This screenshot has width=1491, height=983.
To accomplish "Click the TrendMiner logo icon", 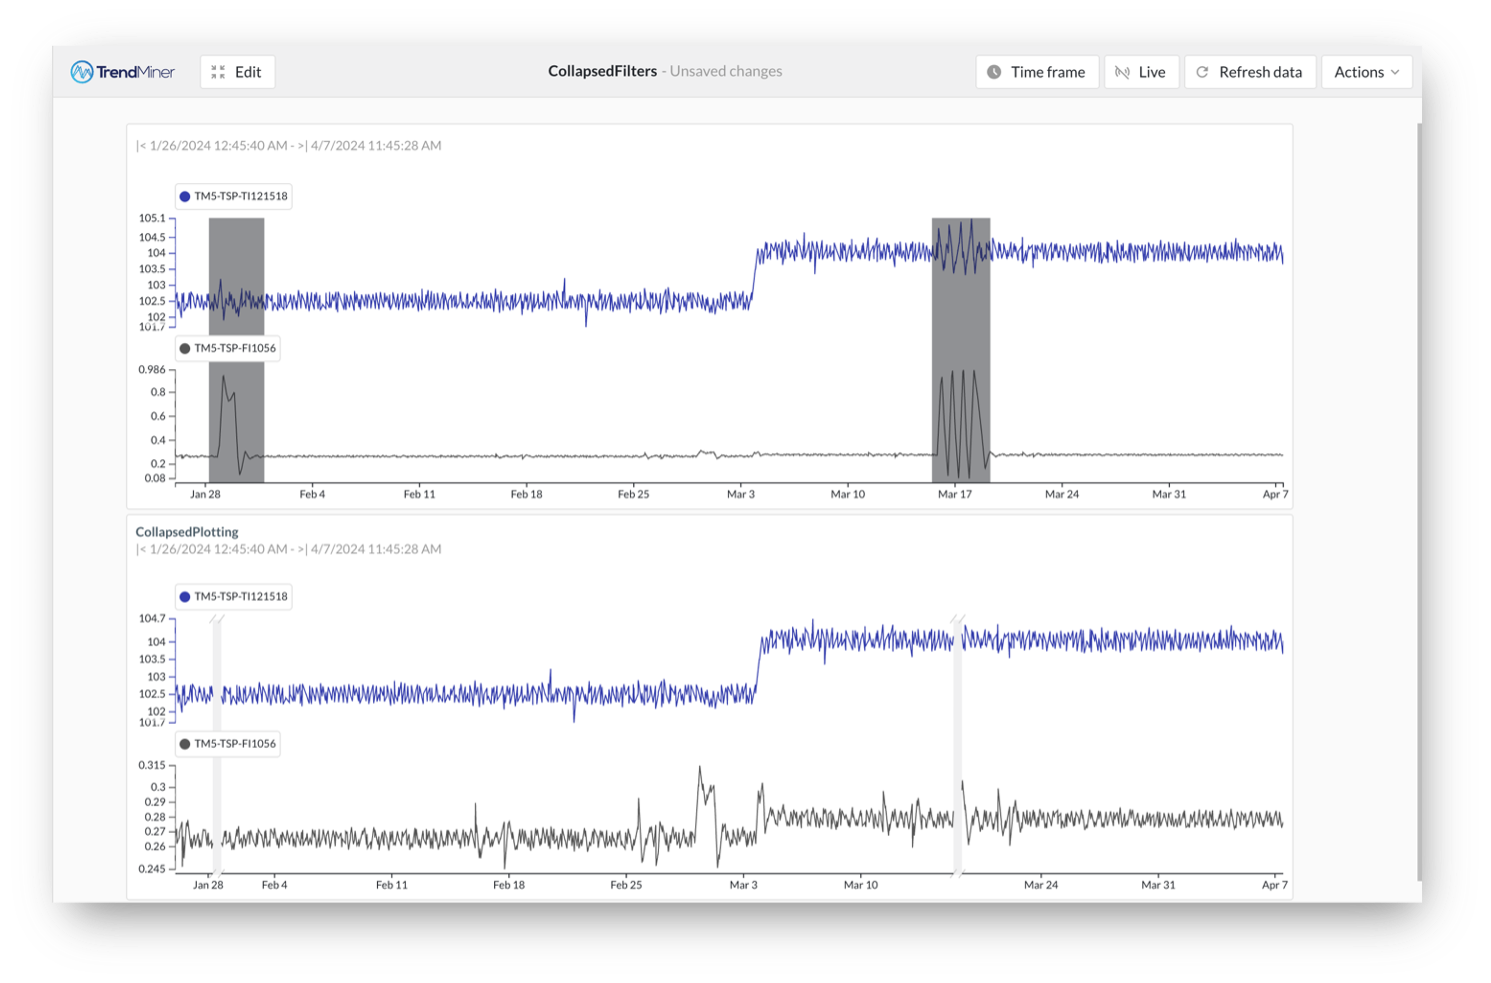I will pos(82,72).
